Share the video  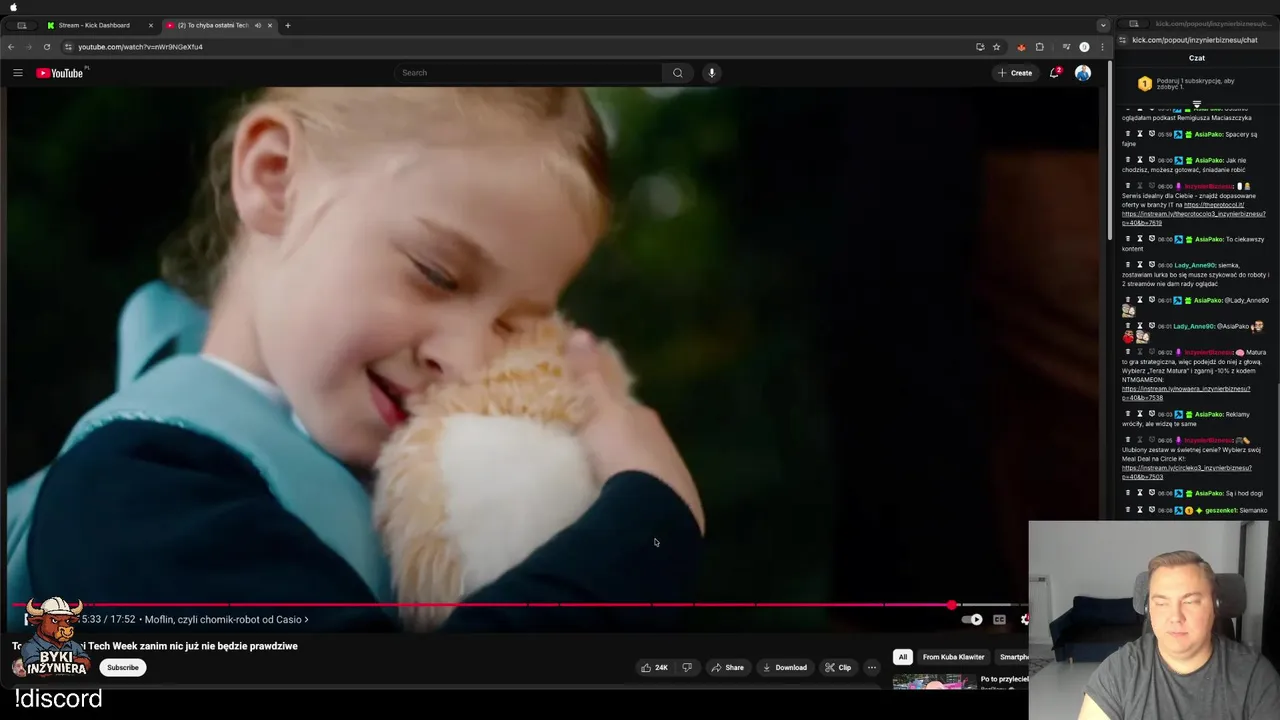point(727,667)
